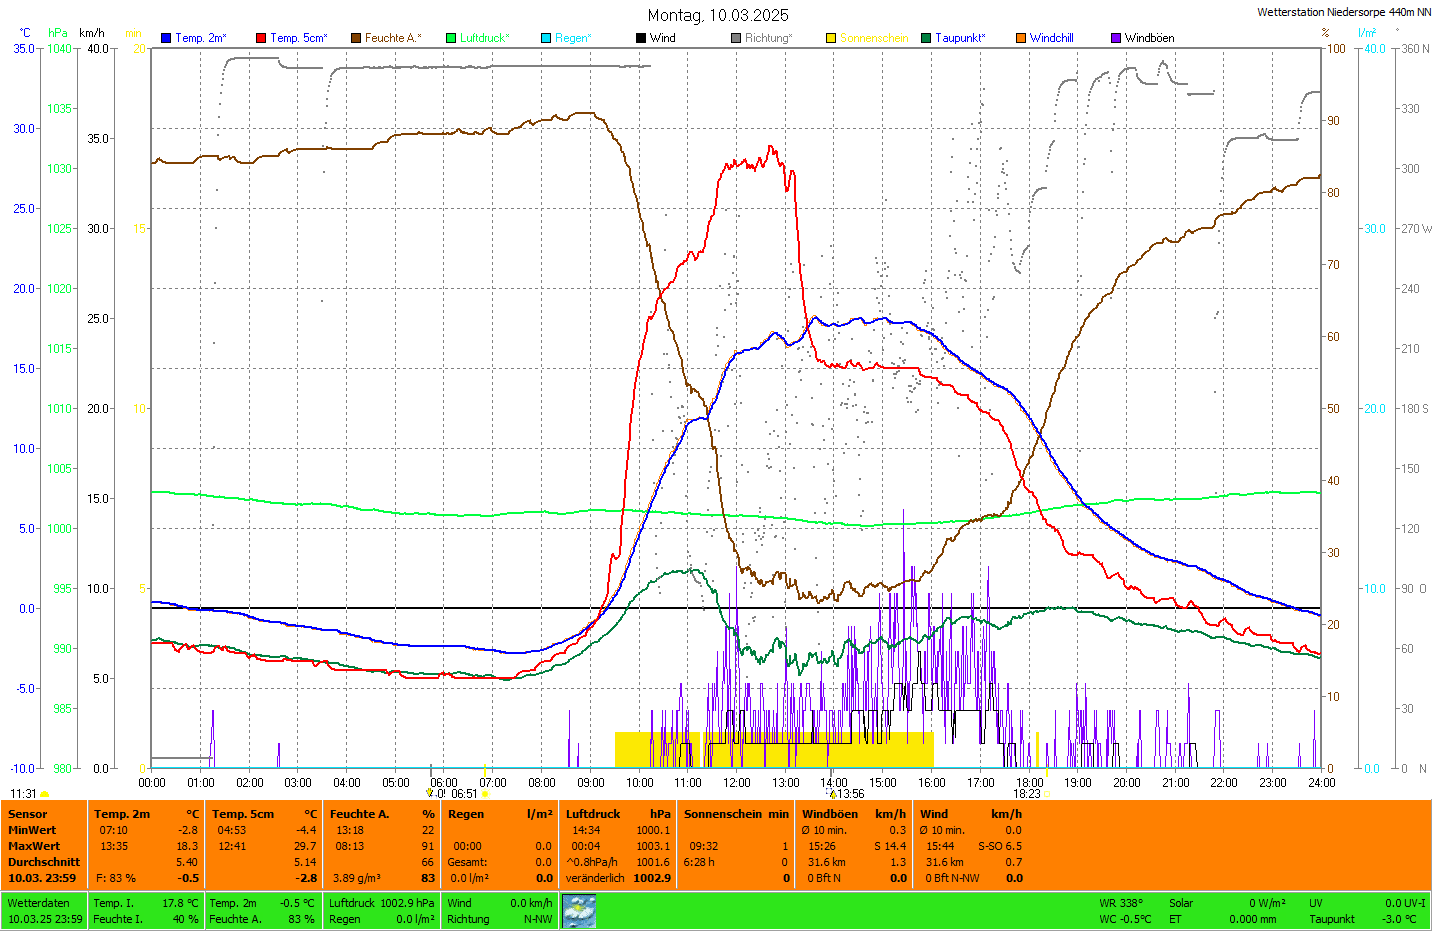Click the purple Windböen legend square
This screenshot has height=931, width=1432.
(x=1116, y=38)
